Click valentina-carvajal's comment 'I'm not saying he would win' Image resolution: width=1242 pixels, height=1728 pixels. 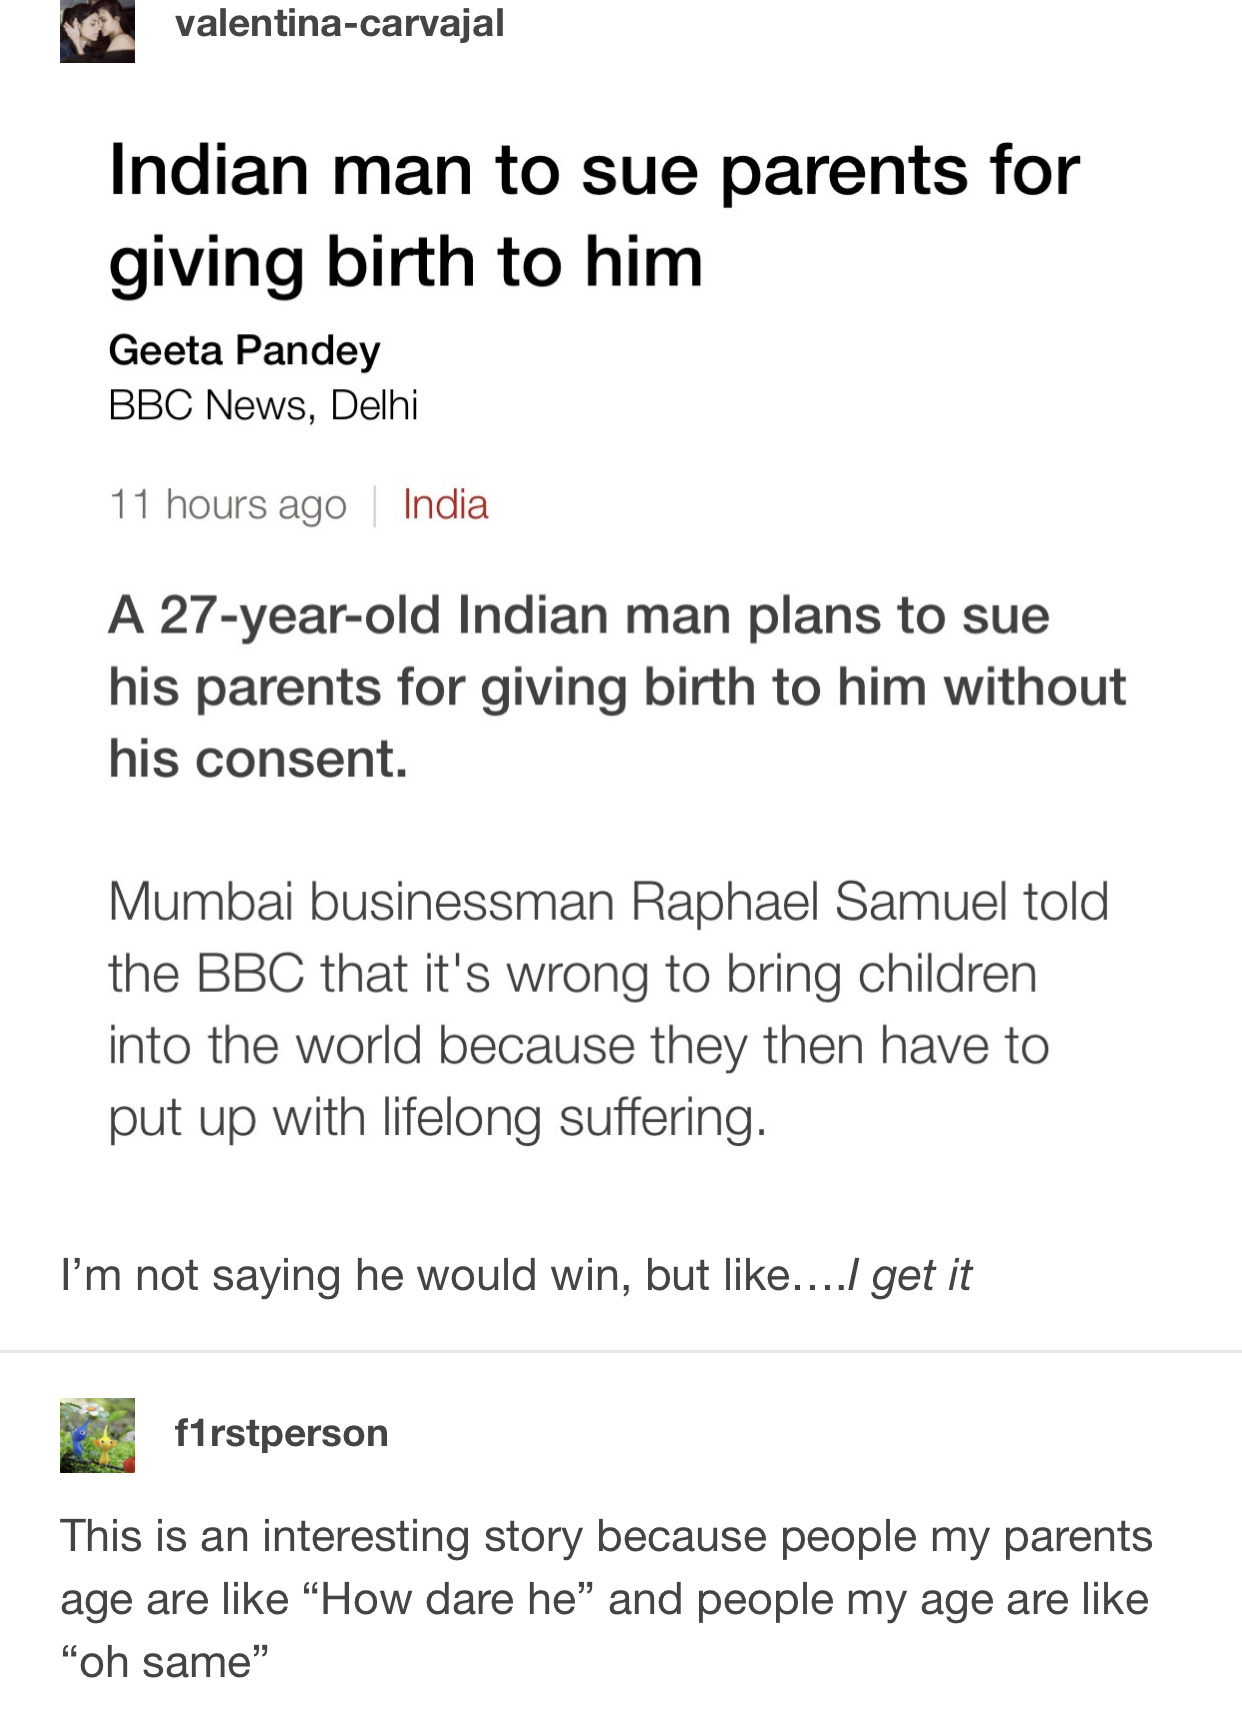click(516, 1276)
